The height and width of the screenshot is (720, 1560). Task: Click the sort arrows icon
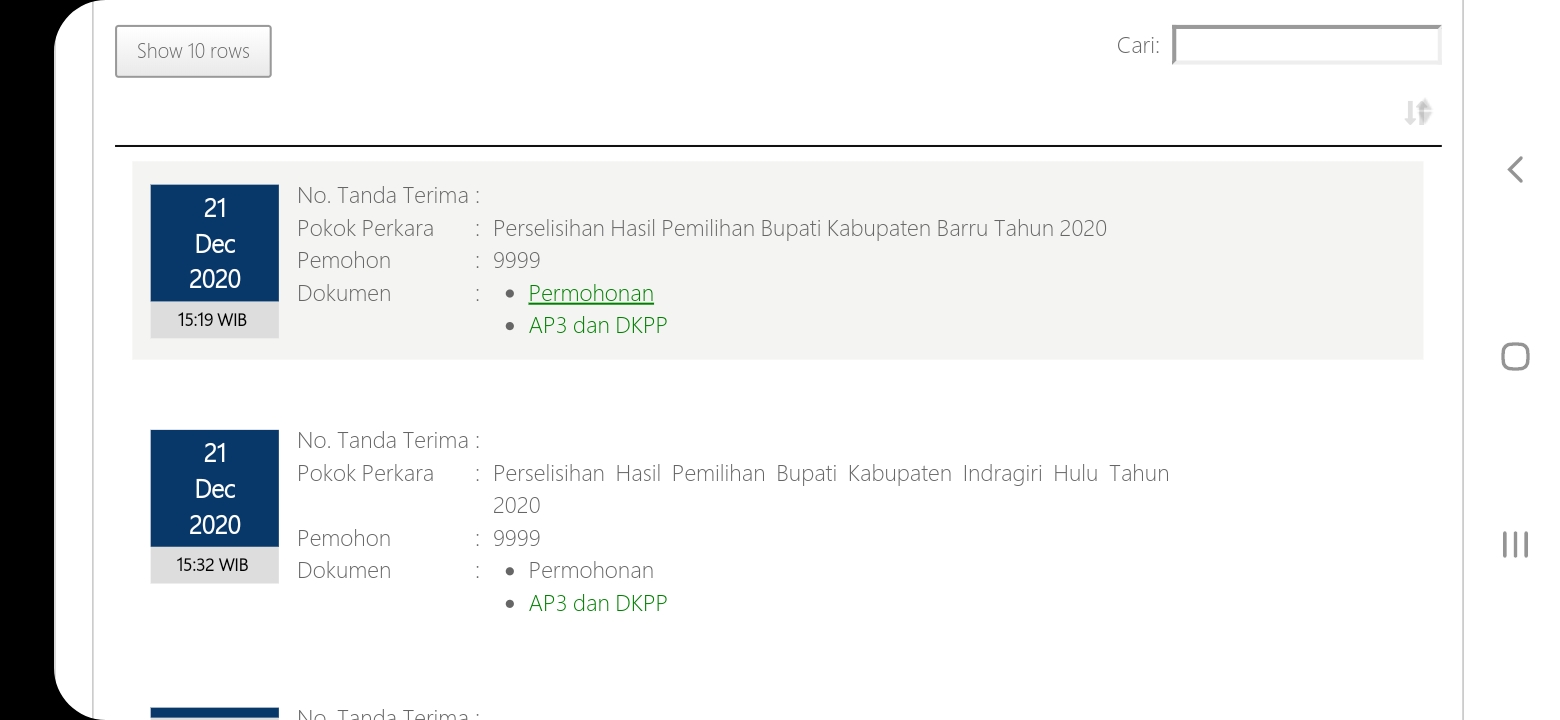1417,112
